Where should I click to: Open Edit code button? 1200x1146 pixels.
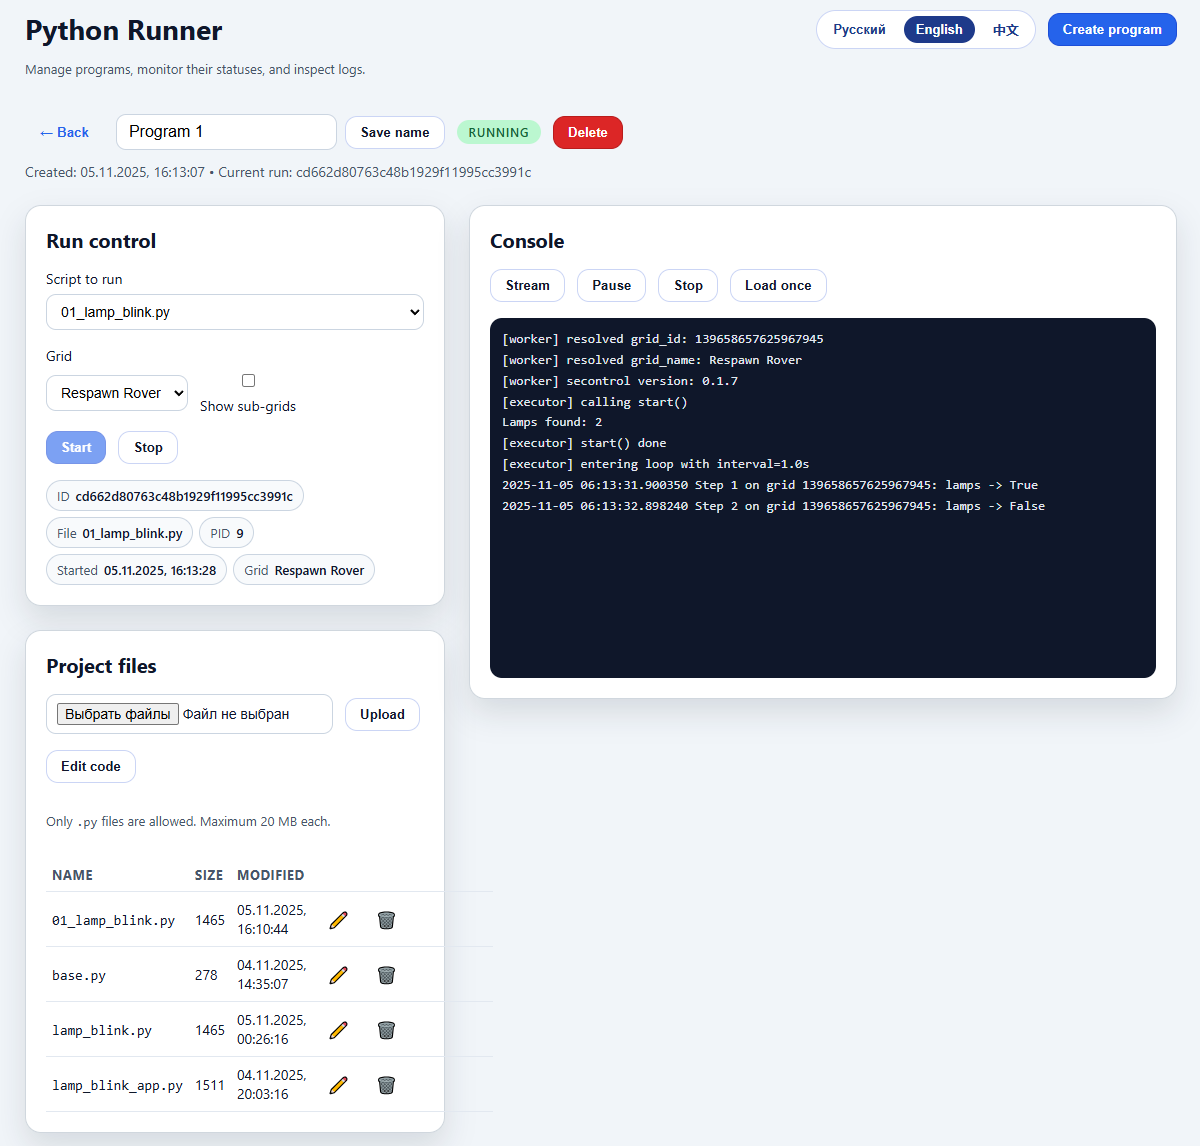(x=91, y=766)
